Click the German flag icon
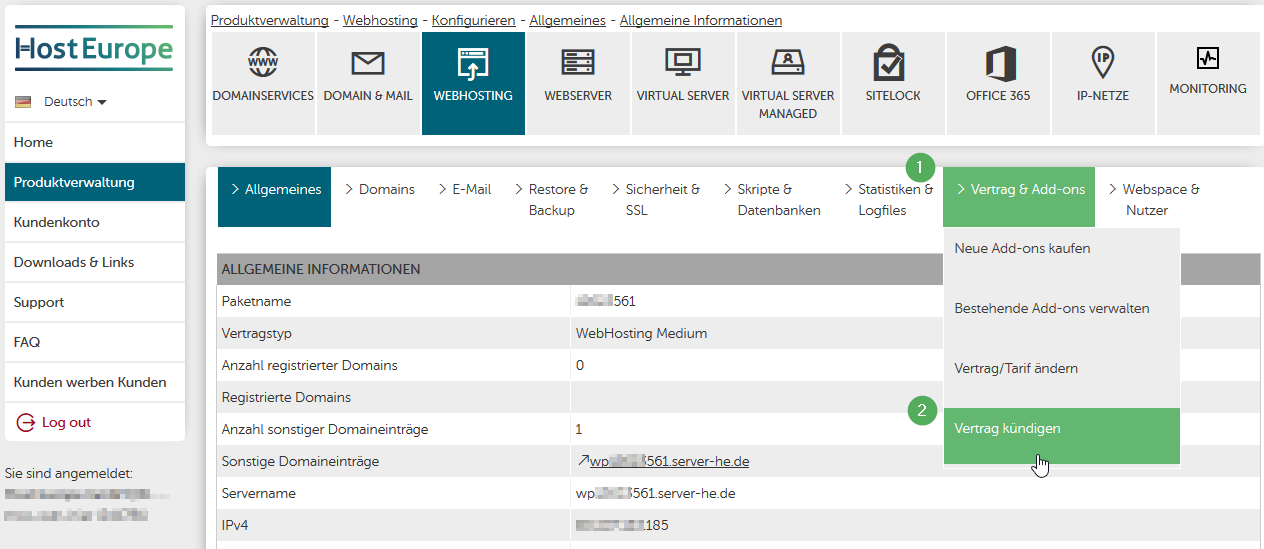The width and height of the screenshot is (1264, 549). 24,102
